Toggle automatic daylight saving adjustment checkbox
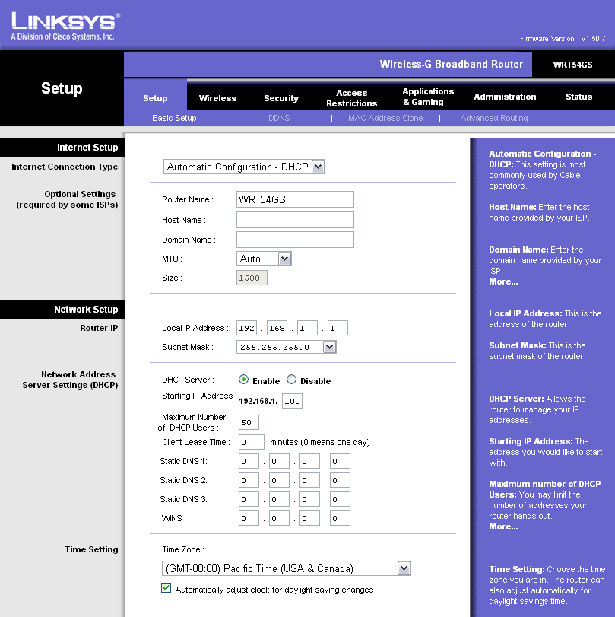The height and width of the screenshot is (617, 615). tap(166, 588)
